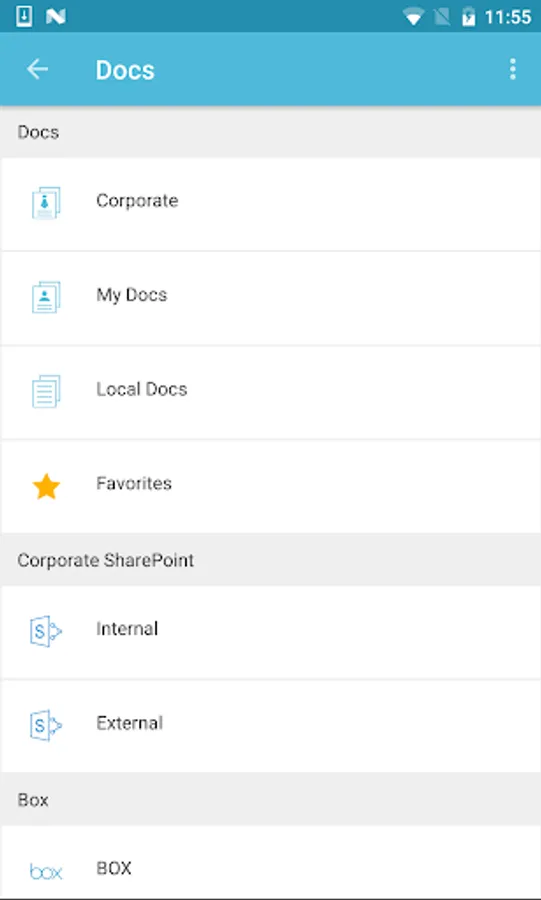541x900 pixels.
Task: Tap the My Docs person icon
Action: [x=46, y=297]
